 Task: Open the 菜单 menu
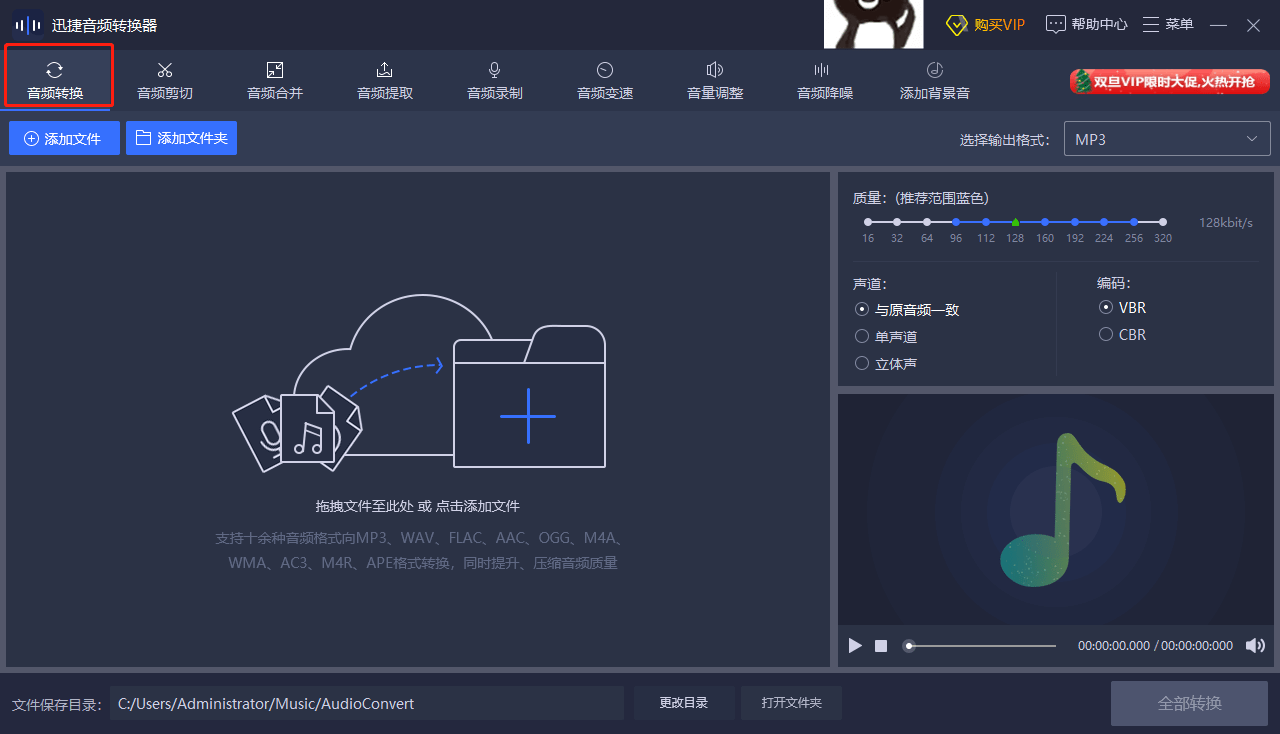click(x=1168, y=25)
